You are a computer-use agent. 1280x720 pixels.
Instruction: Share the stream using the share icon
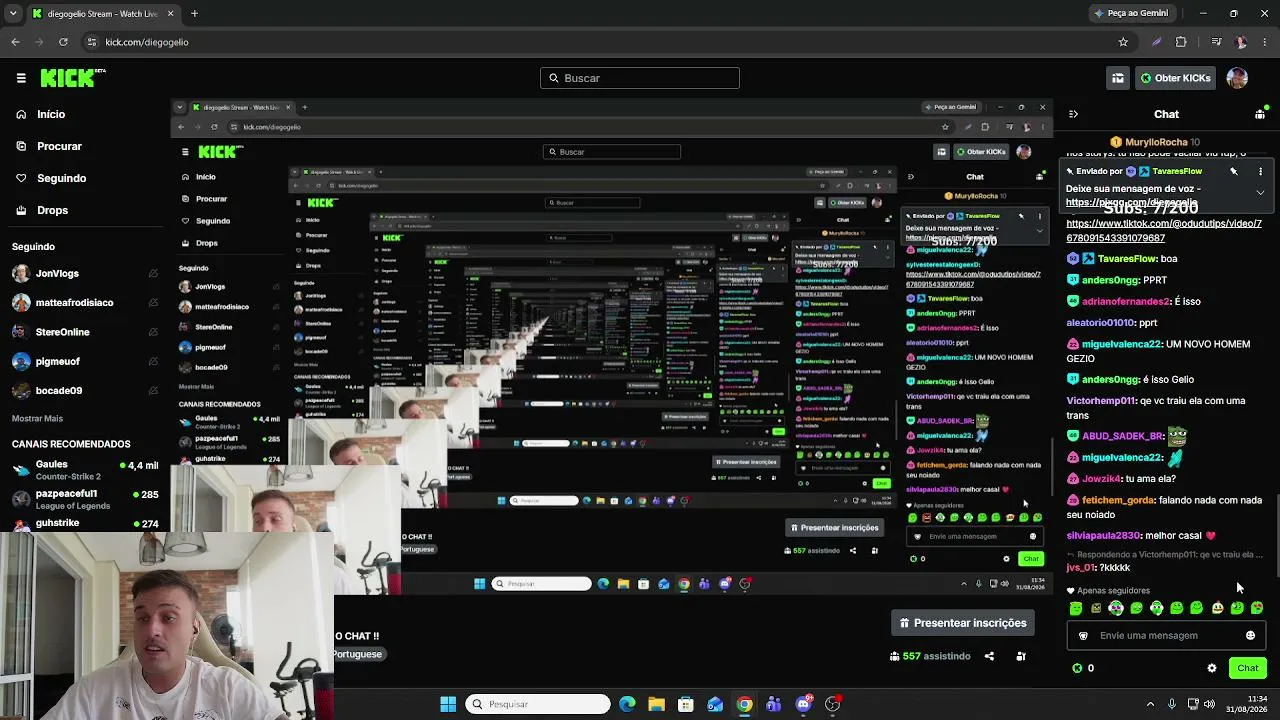click(x=989, y=656)
